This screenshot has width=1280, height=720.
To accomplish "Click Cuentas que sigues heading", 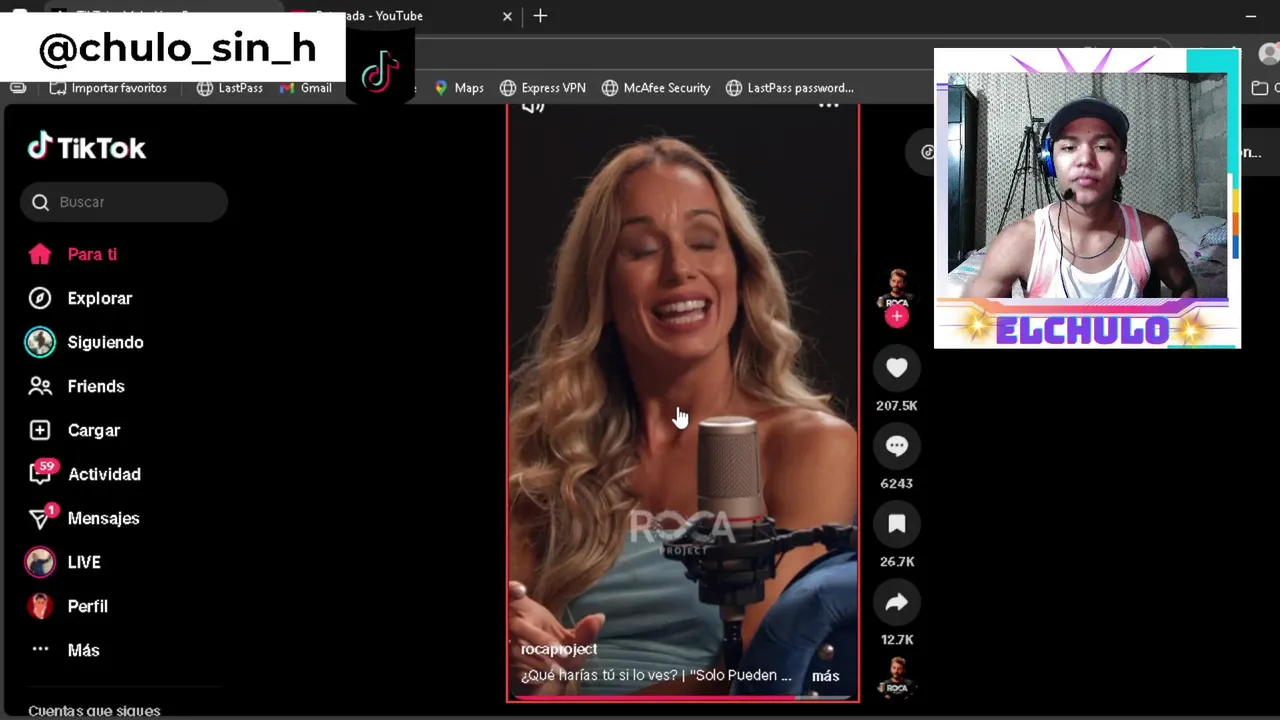I will [94, 711].
